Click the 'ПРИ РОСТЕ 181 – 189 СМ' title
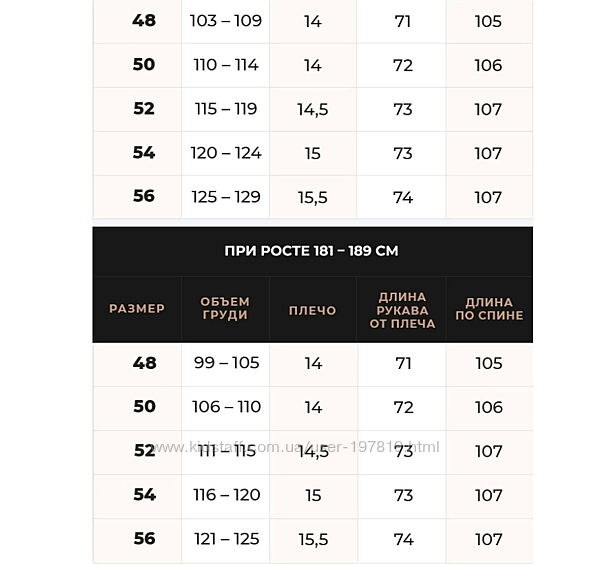600x564 pixels. [x=312, y=251]
